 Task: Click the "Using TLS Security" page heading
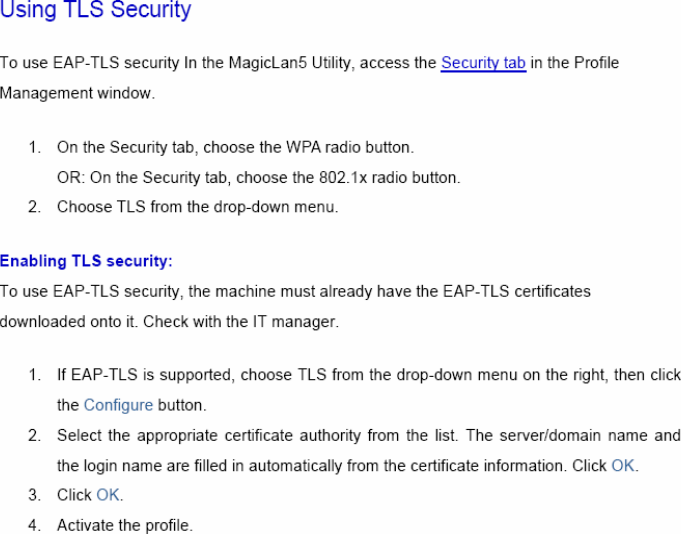point(95,12)
